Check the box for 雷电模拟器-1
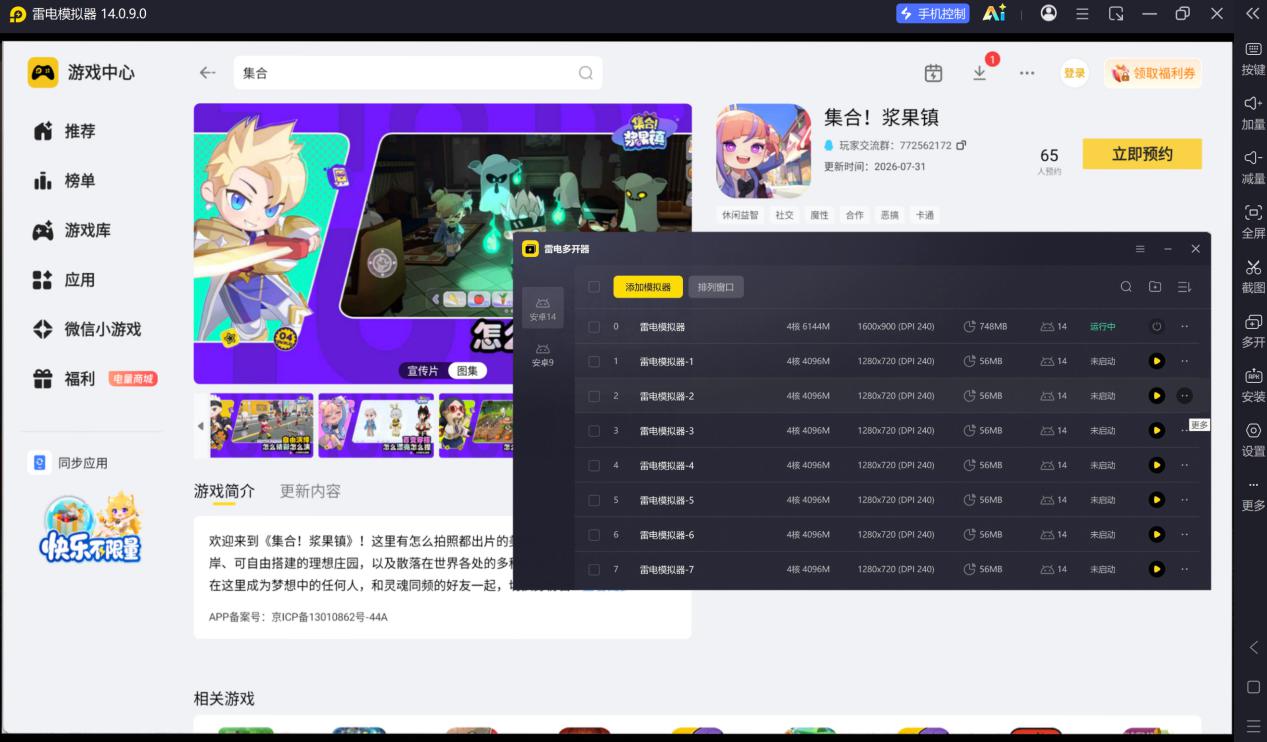Viewport: 1267px width, 742px height. click(x=594, y=361)
